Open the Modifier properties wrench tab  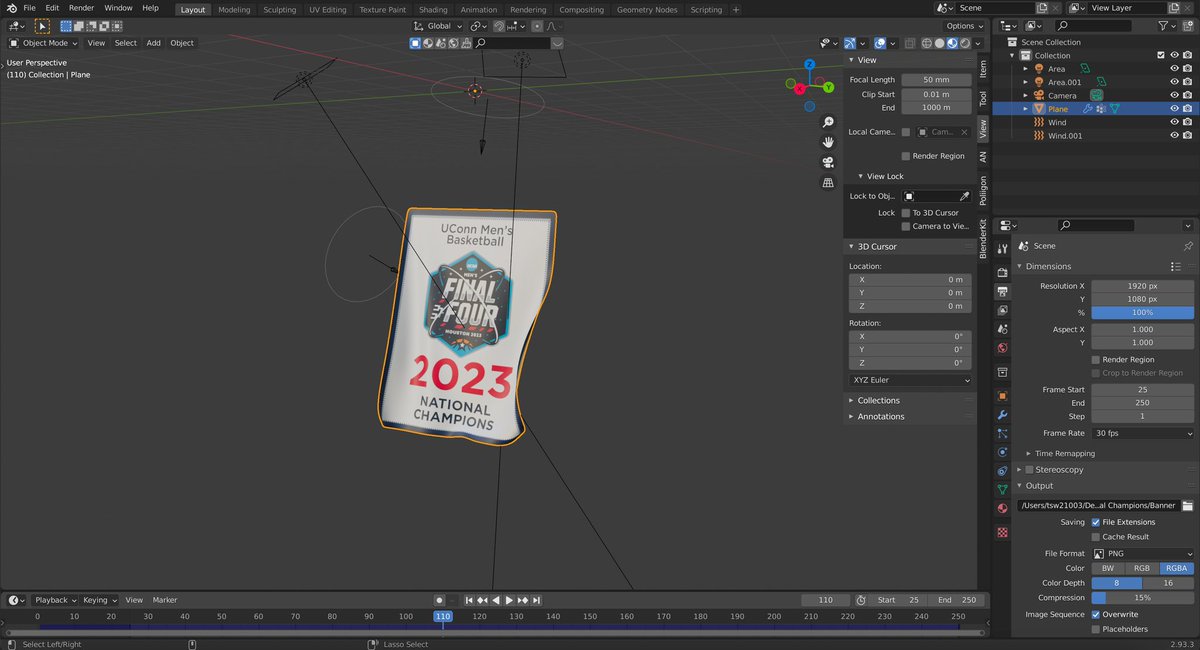[1002, 415]
